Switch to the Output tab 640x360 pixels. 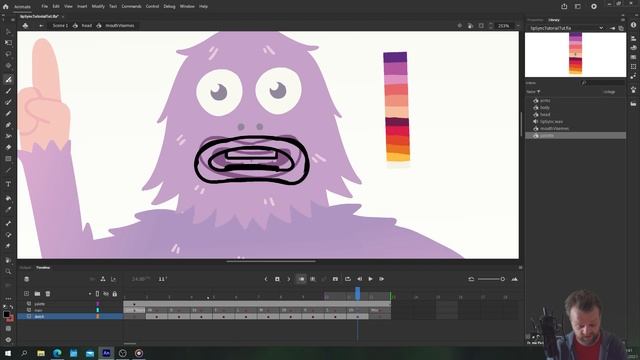click(25, 268)
